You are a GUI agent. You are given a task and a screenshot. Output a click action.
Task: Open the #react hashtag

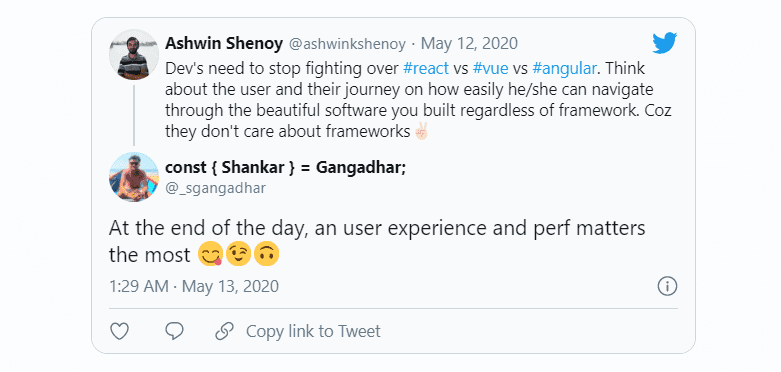click(426, 68)
